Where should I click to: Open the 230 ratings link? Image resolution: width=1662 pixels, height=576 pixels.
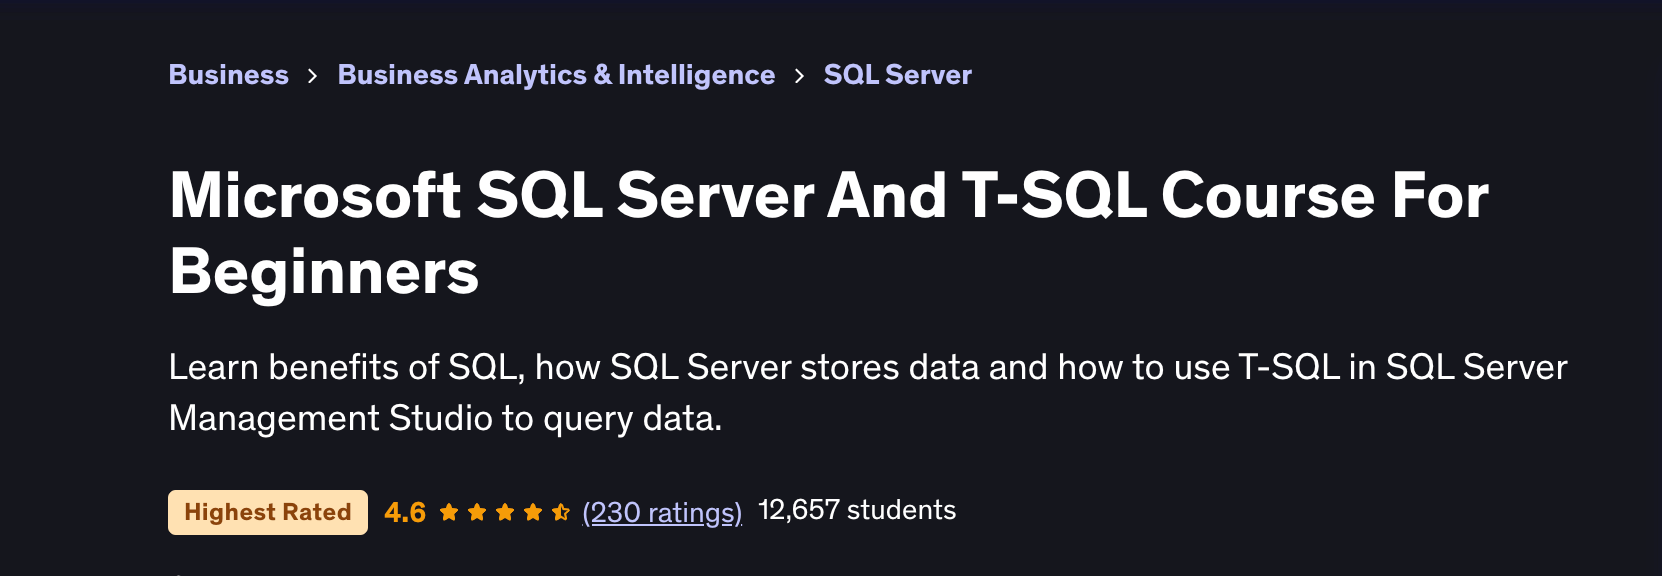click(661, 511)
